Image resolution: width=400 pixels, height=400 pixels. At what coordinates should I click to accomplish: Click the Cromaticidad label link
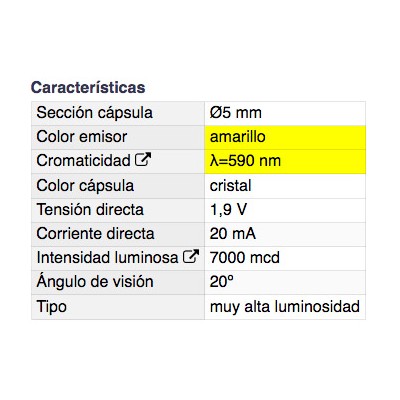[x=83, y=161]
